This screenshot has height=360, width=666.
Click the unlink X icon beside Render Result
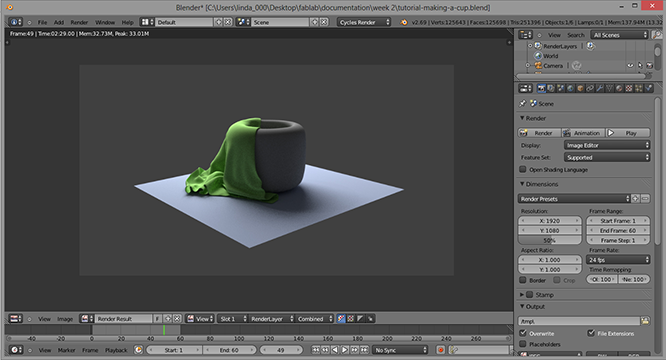[177, 318]
